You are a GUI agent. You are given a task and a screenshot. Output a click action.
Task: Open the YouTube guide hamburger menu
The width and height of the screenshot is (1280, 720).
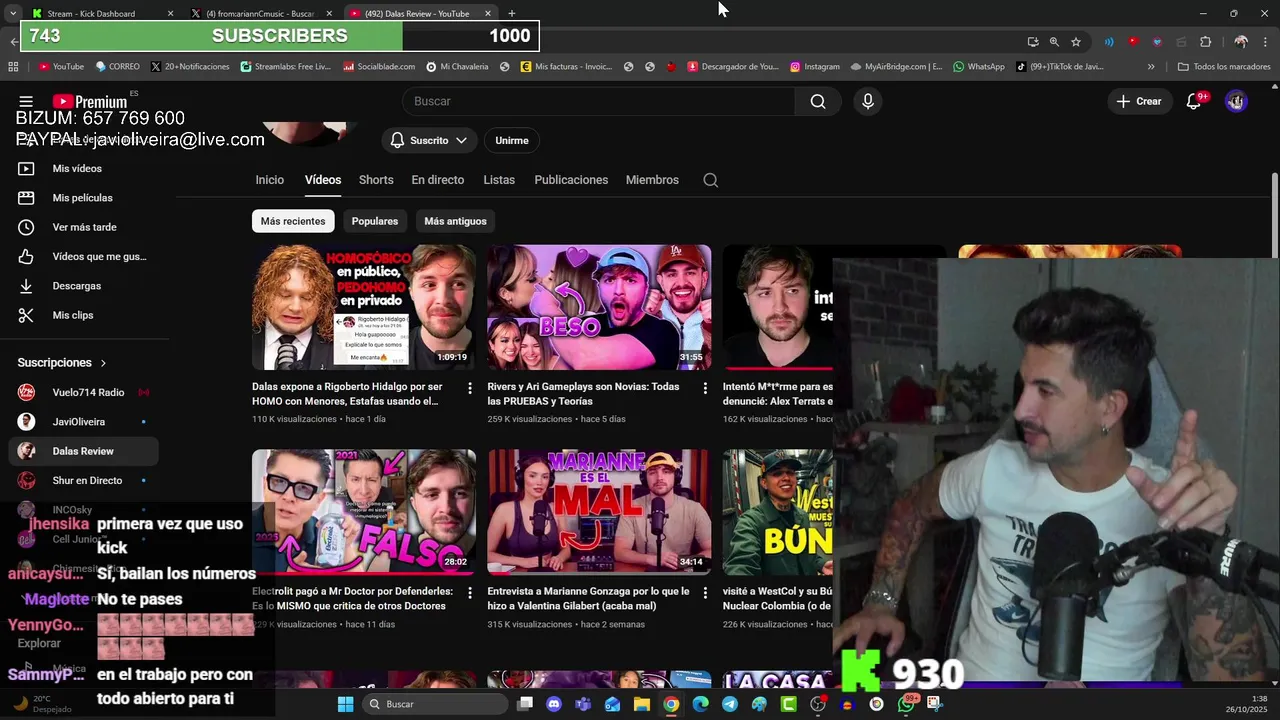(x=26, y=101)
